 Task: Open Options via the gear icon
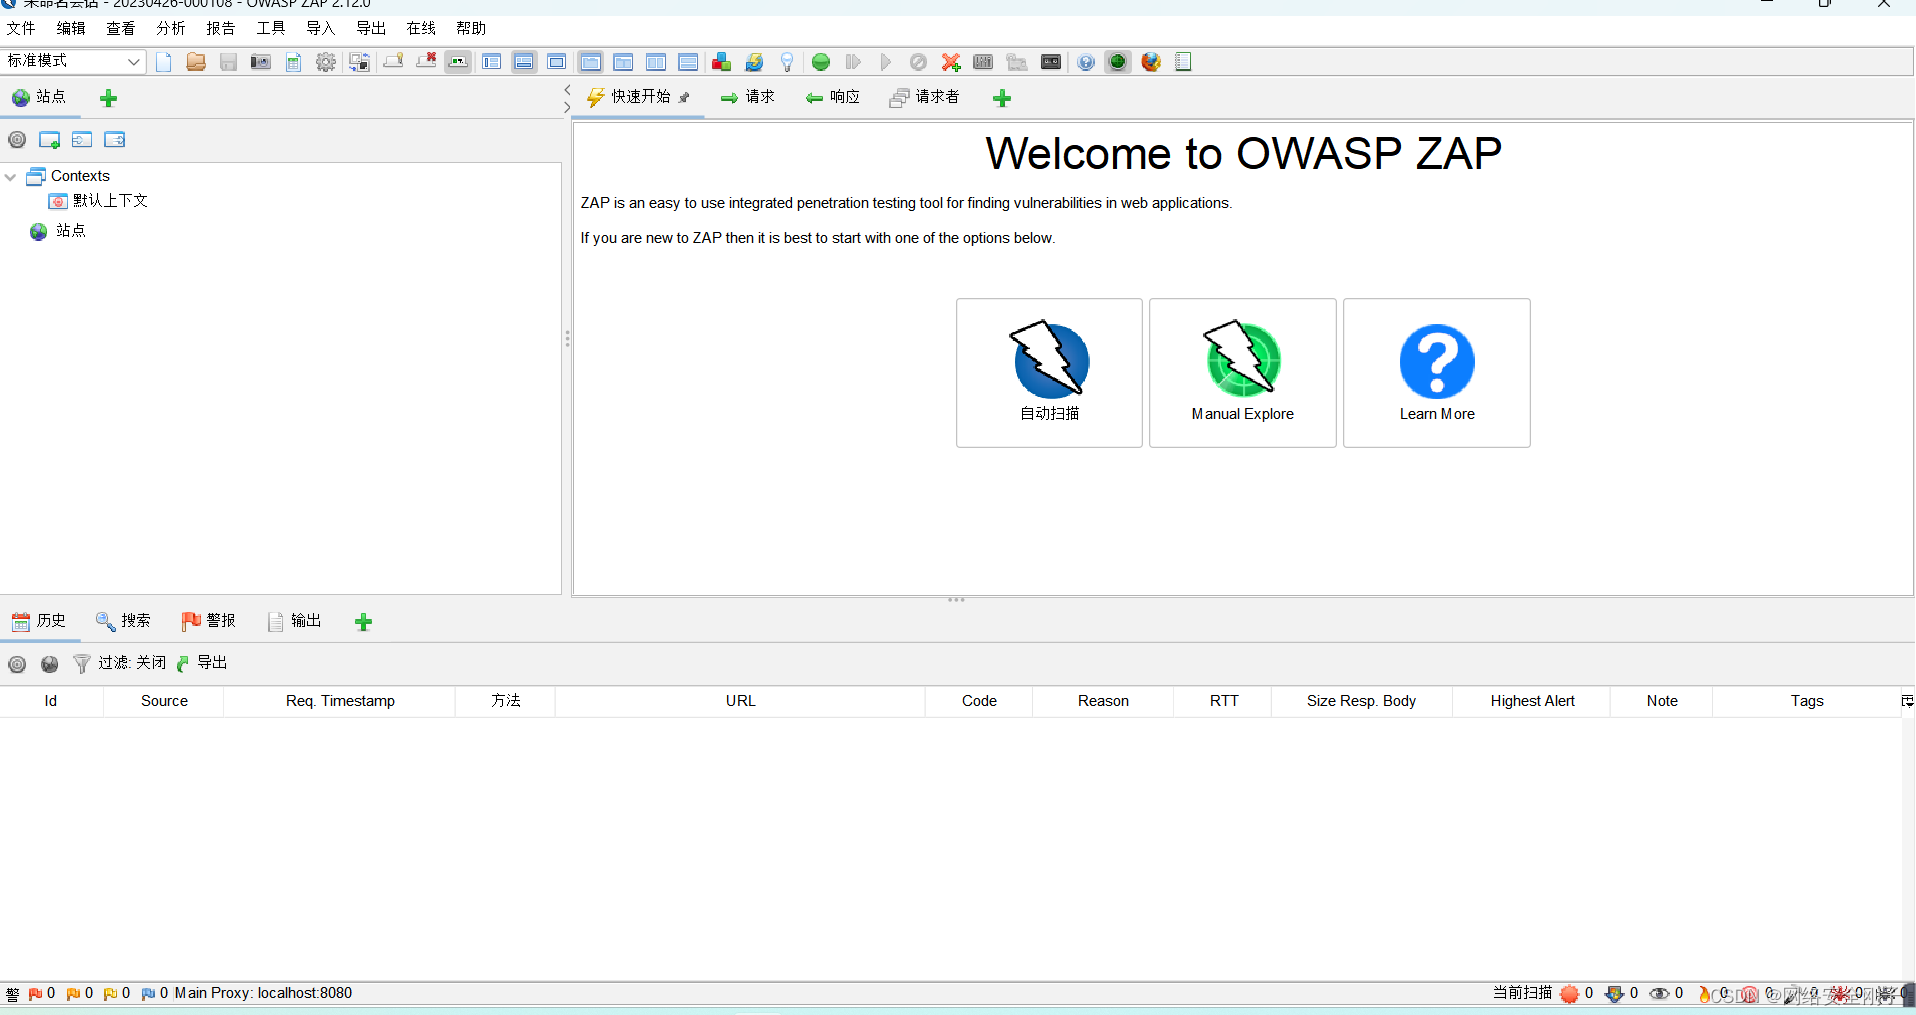[x=326, y=62]
